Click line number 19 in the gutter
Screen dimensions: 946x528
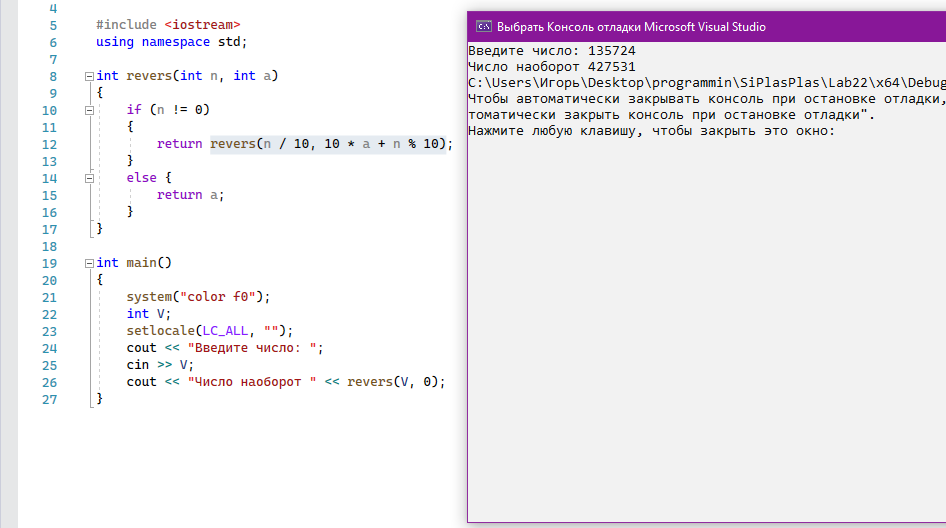49,264
